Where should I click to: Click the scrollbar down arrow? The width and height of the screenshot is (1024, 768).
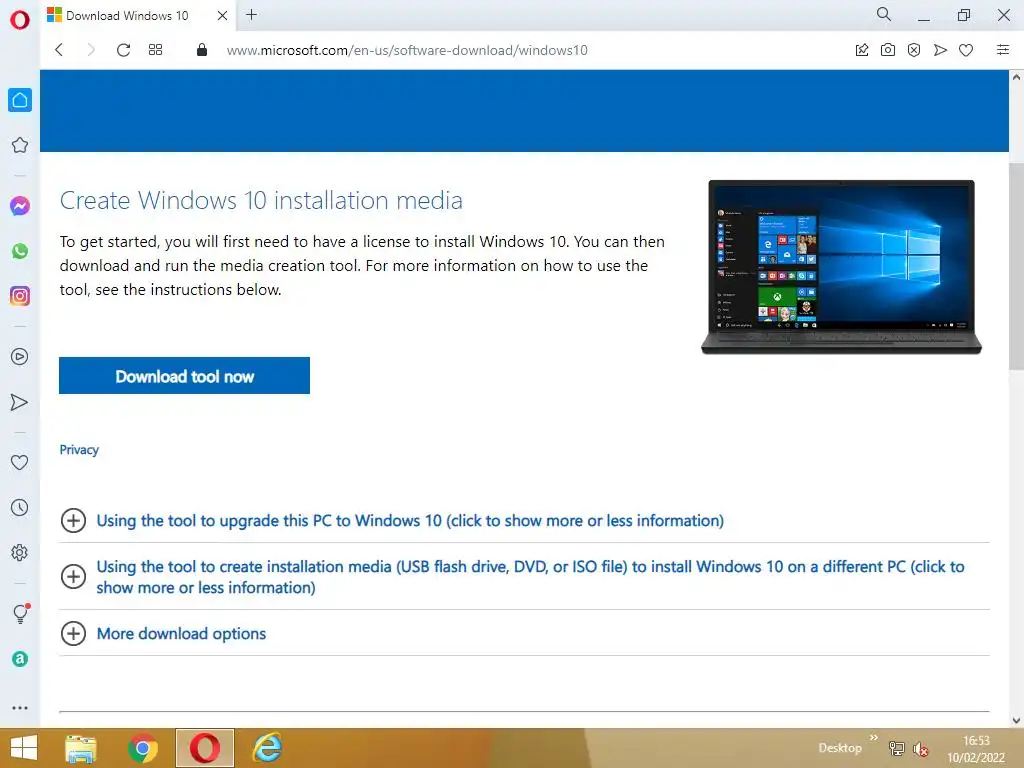tap(1016, 720)
